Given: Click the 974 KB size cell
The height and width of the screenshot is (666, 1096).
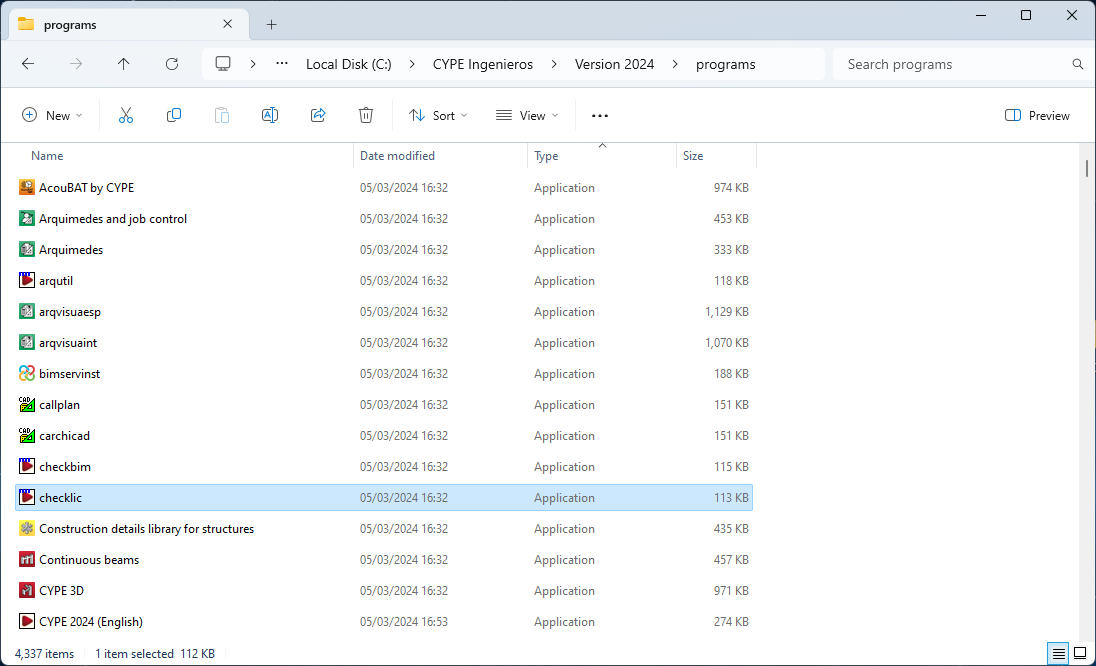Looking at the screenshot, I should 731,187.
